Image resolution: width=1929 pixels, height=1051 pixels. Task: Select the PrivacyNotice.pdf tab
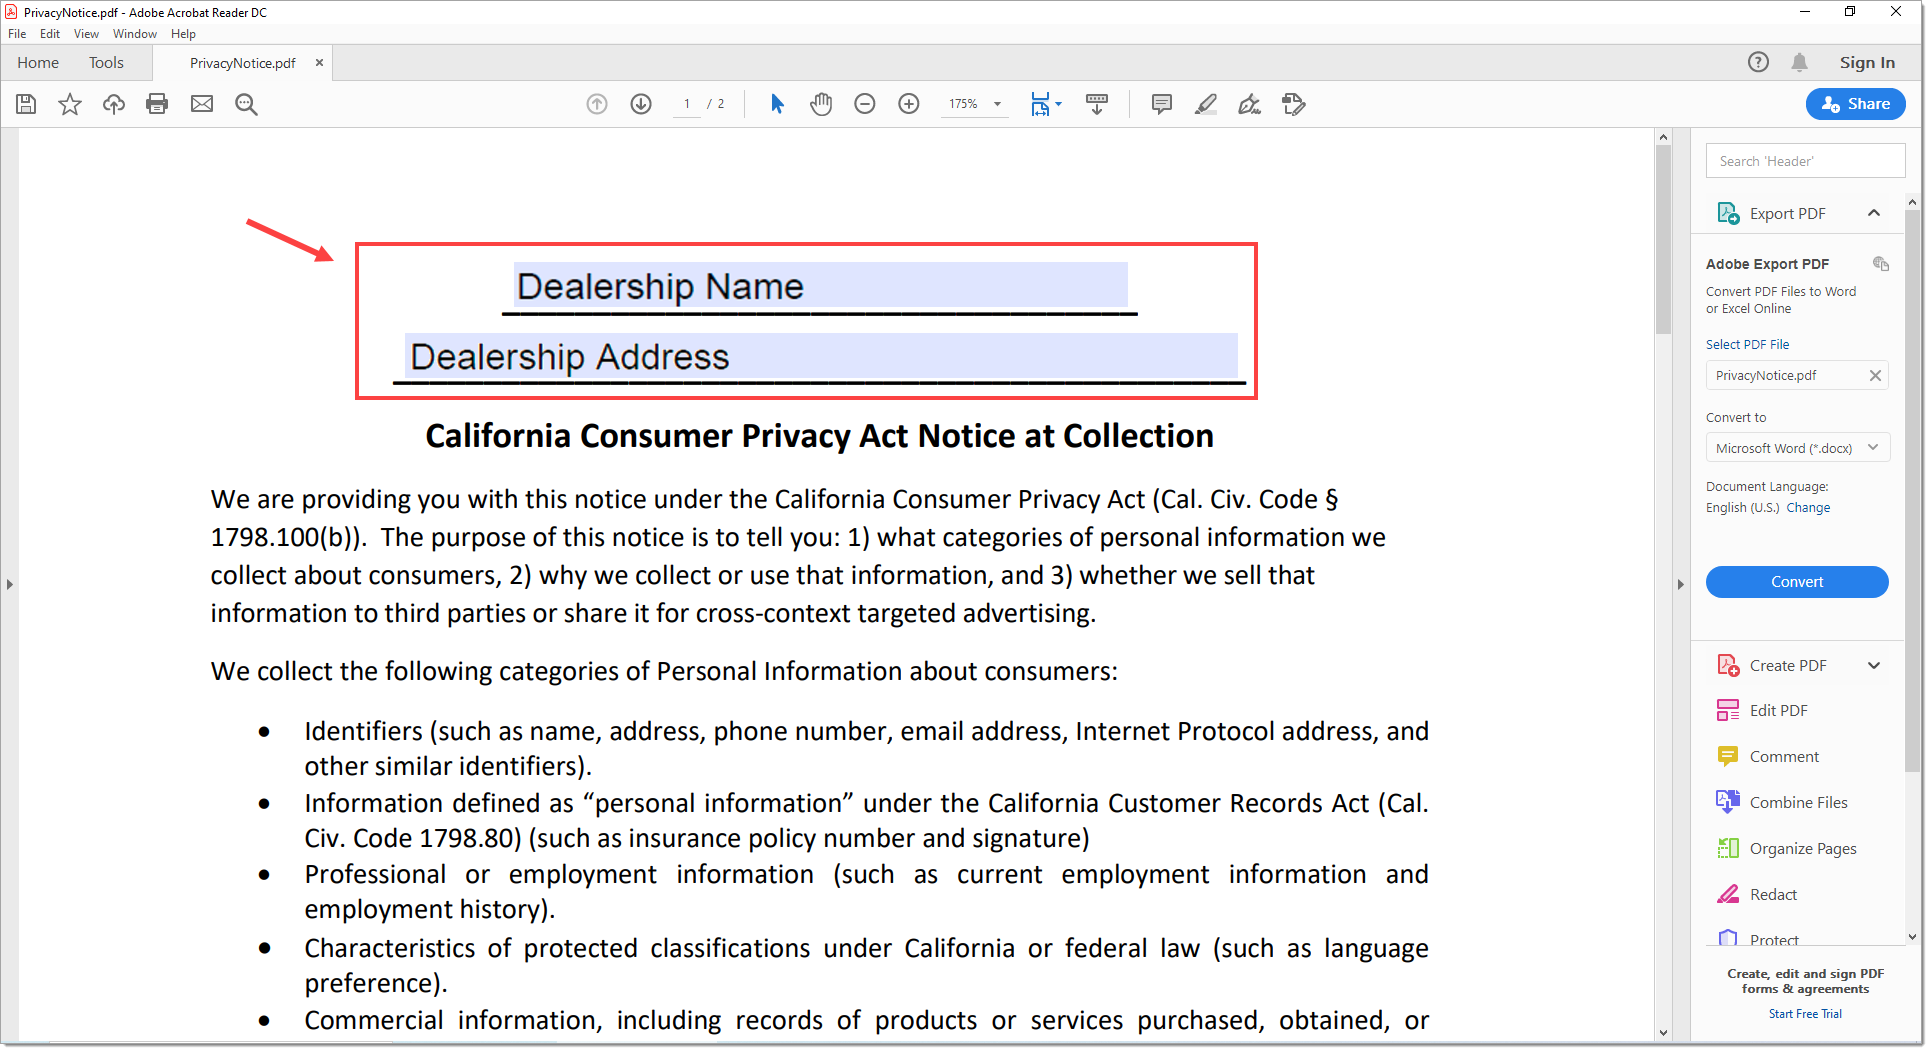[243, 63]
